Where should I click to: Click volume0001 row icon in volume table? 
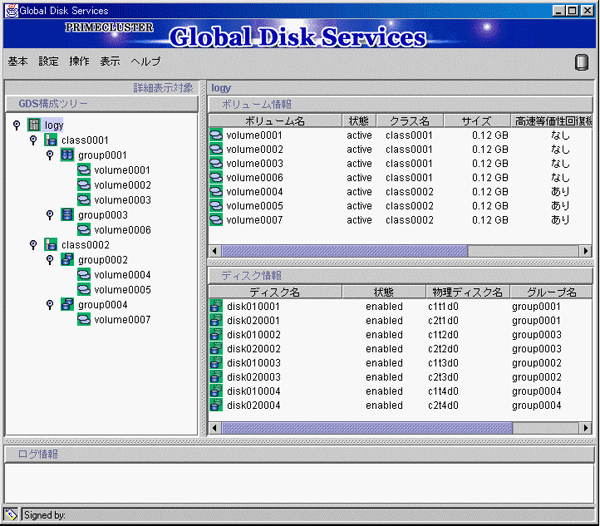tap(216, 135)
